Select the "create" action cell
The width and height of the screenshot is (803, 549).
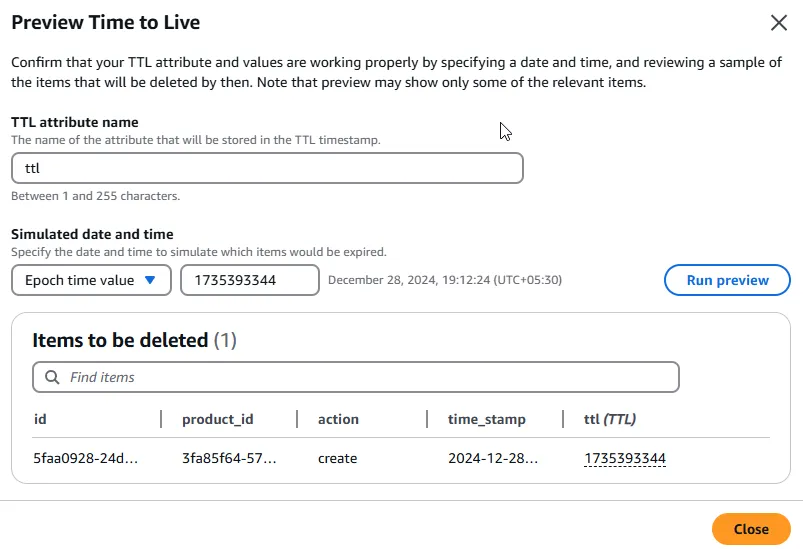pyautogui.click(x=337, y=459)
